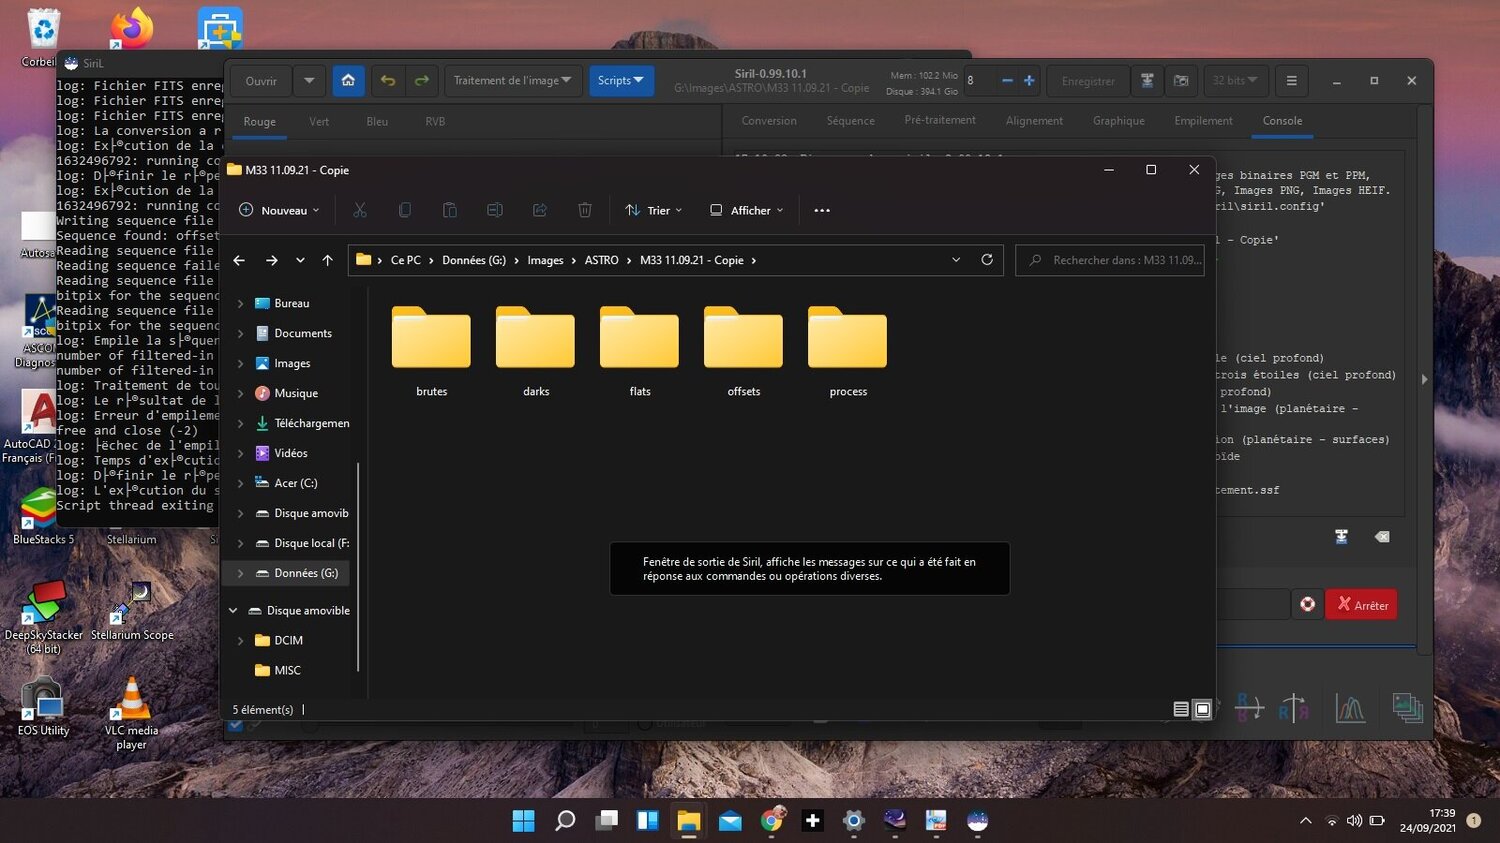Open the Scripts dropdown menu
This screenshot has height=843, width=1500.
click(620, 81)
